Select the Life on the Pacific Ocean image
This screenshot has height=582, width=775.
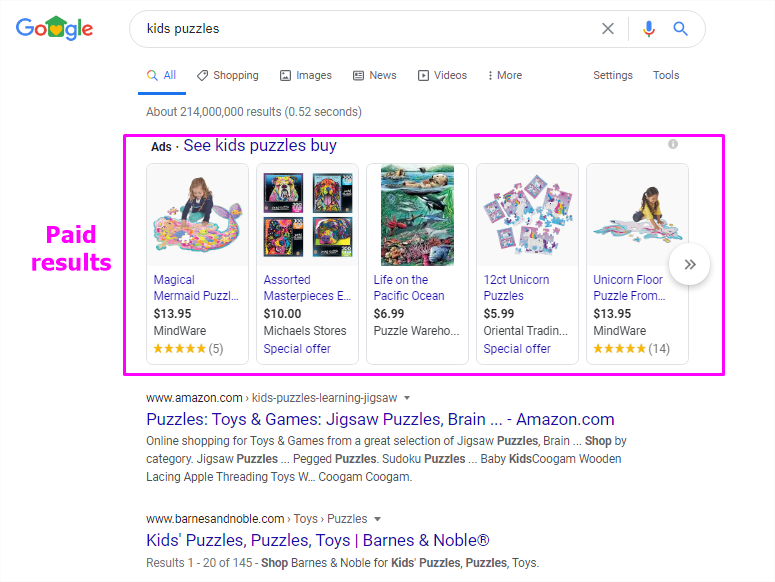click(417, 216)
